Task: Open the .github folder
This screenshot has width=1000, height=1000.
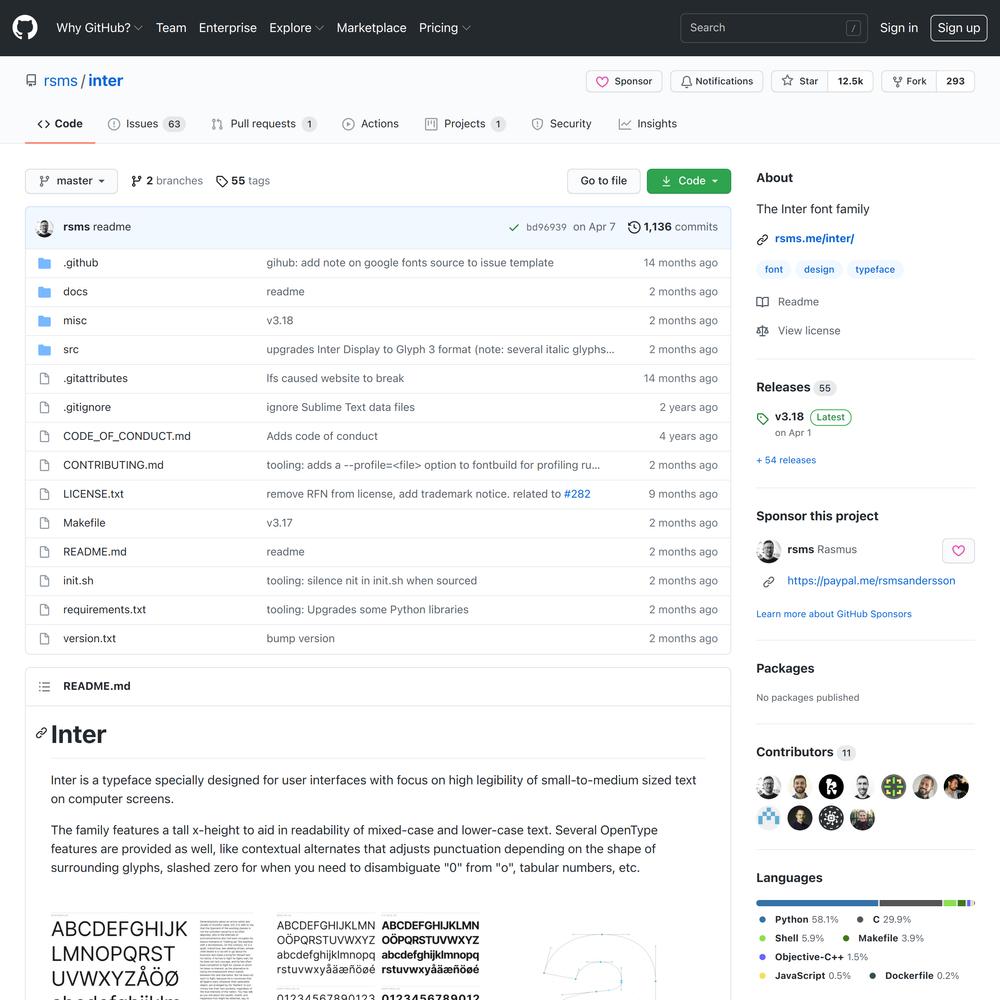Action: (x=80, y=263)
